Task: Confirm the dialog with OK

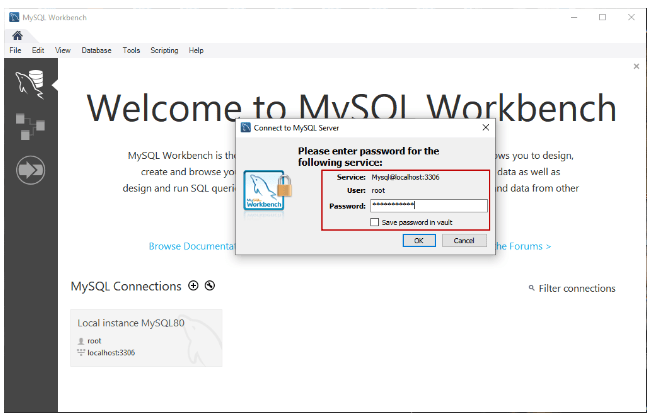Action: click(419, 241)
